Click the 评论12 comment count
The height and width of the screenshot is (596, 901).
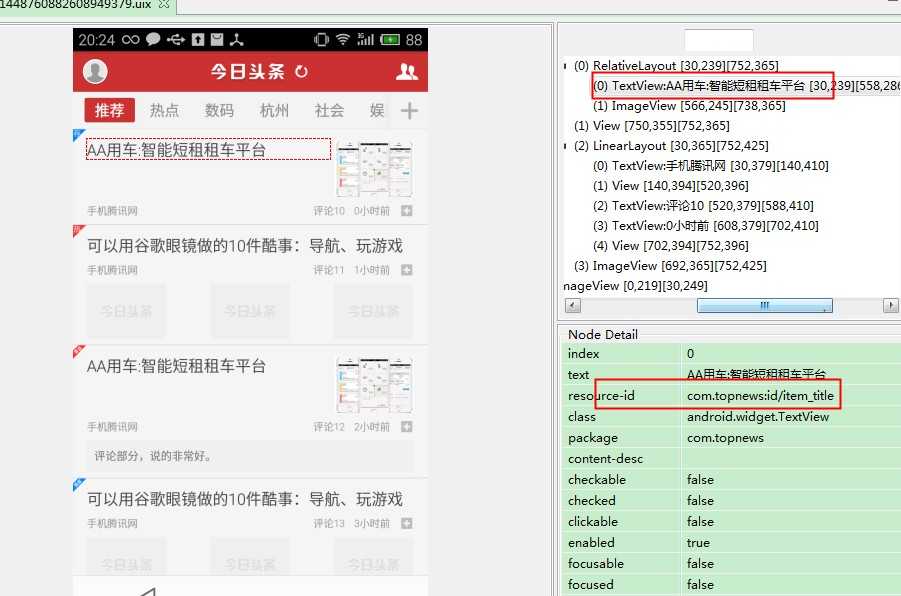pyautogui.click(x=329, y=426)
